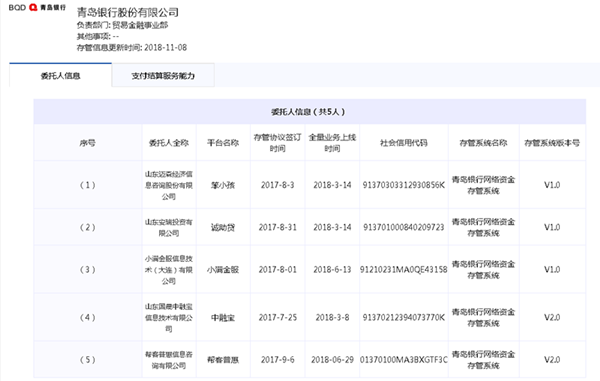Screen dimensions: 600x381
Task: Click the 委托人信息（共5人）table heading
Action: [308, 112]
